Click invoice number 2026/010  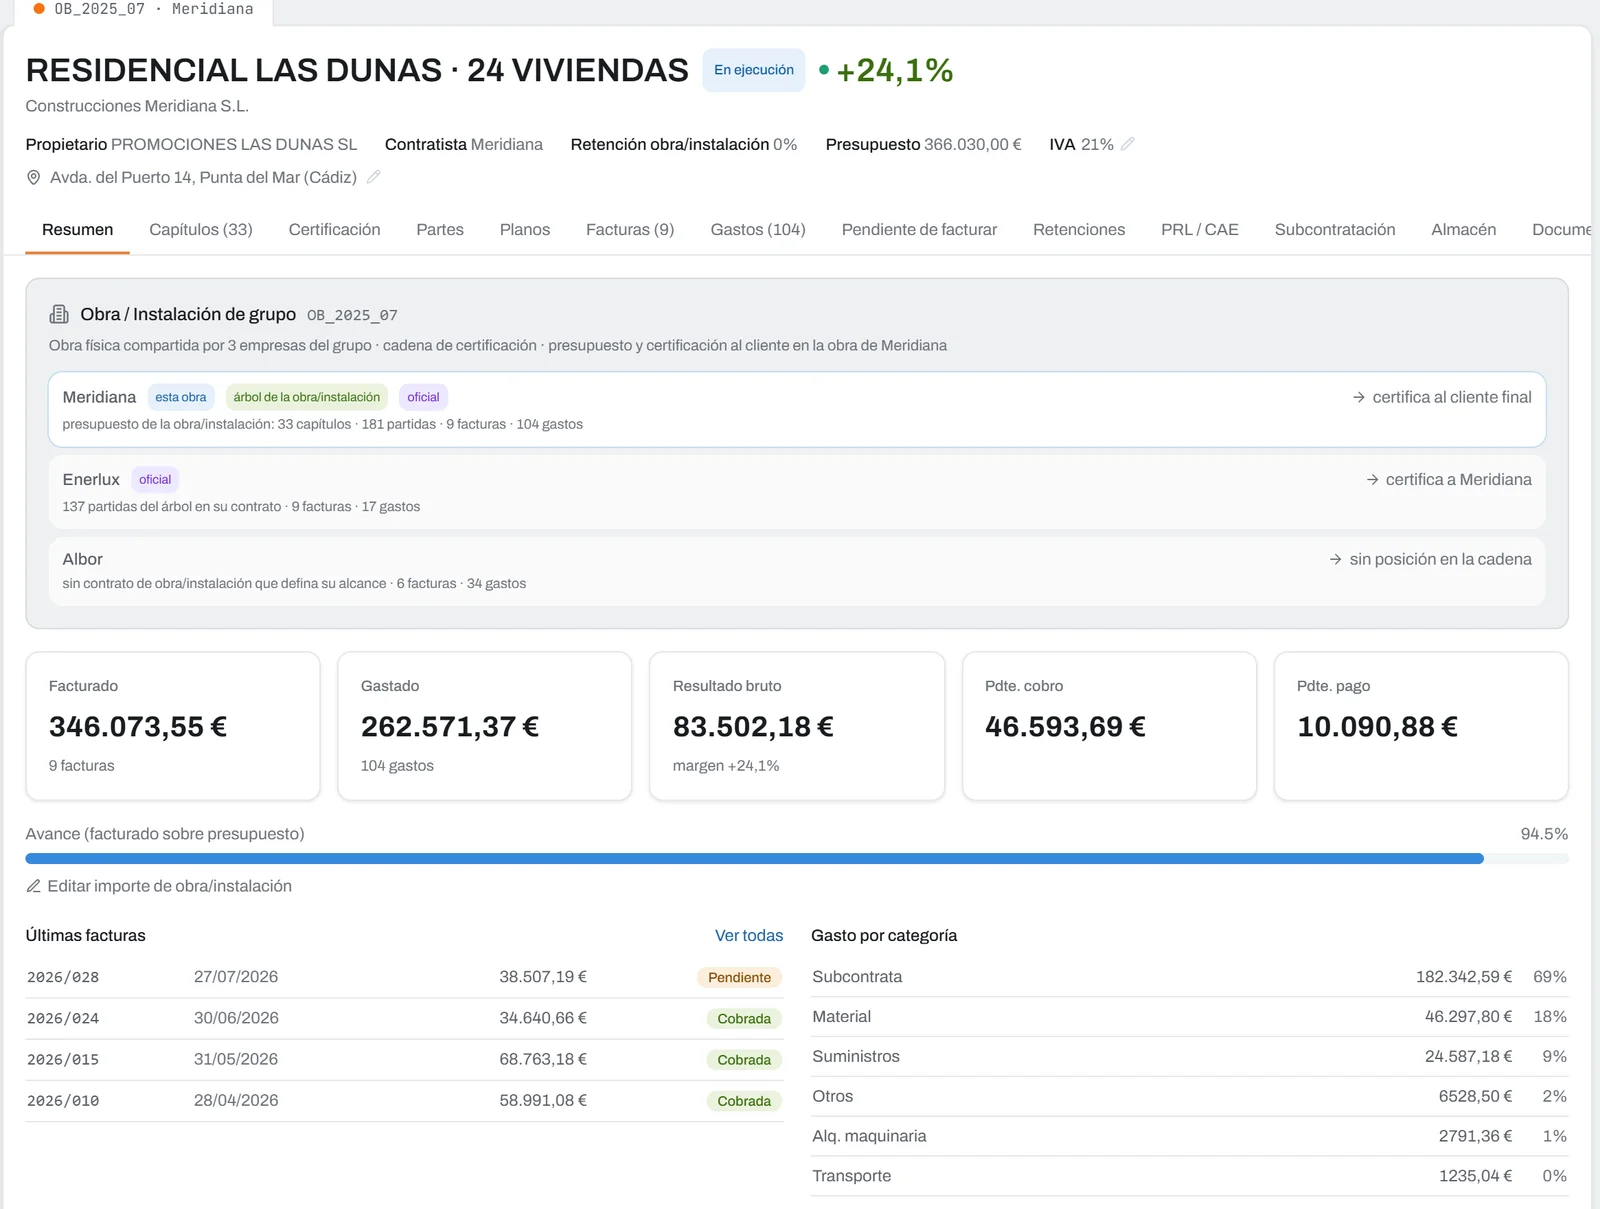coord(63,1100)
